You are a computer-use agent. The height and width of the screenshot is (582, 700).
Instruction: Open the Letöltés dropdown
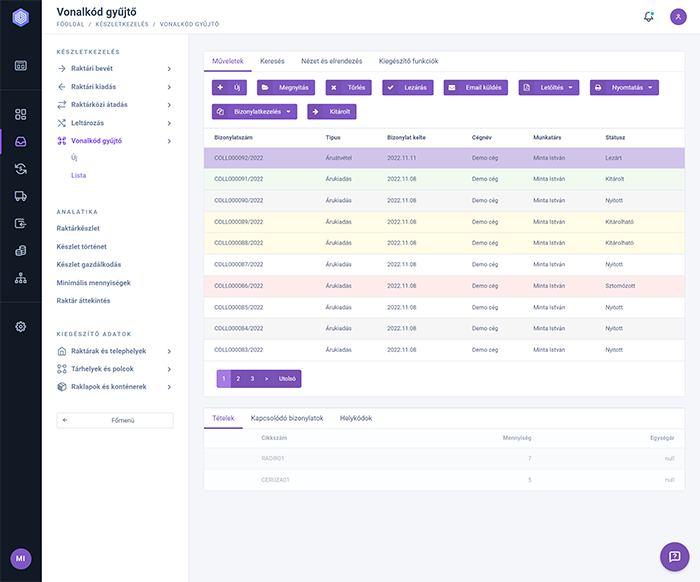click(x=549, y=88)
